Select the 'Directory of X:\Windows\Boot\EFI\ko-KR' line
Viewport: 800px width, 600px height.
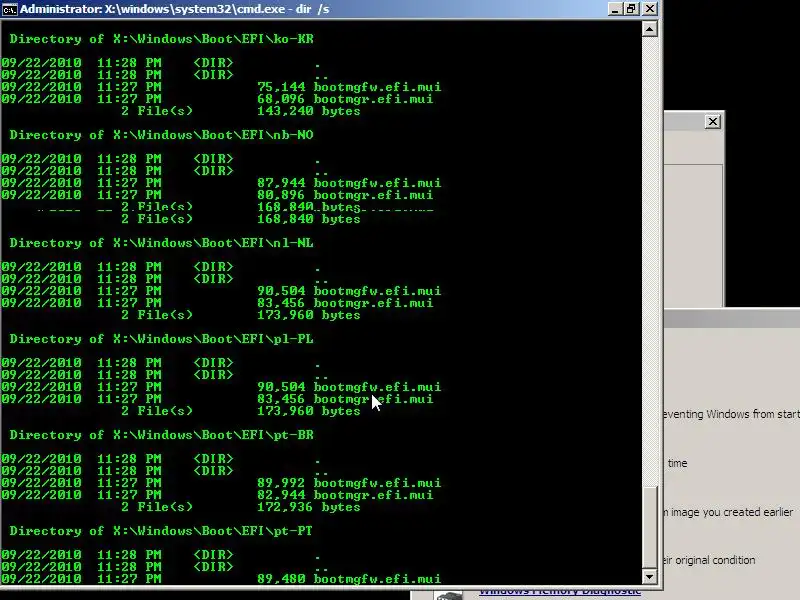(161, 39)
